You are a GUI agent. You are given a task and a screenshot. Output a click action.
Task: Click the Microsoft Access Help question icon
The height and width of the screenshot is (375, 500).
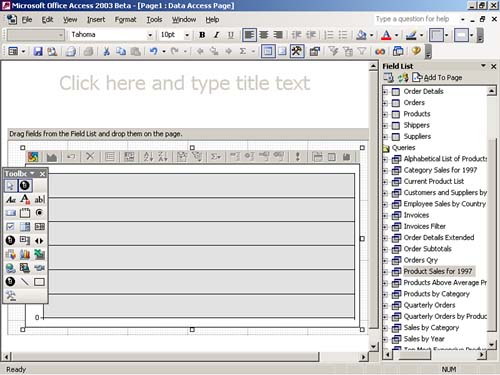[x=416, y=51]
